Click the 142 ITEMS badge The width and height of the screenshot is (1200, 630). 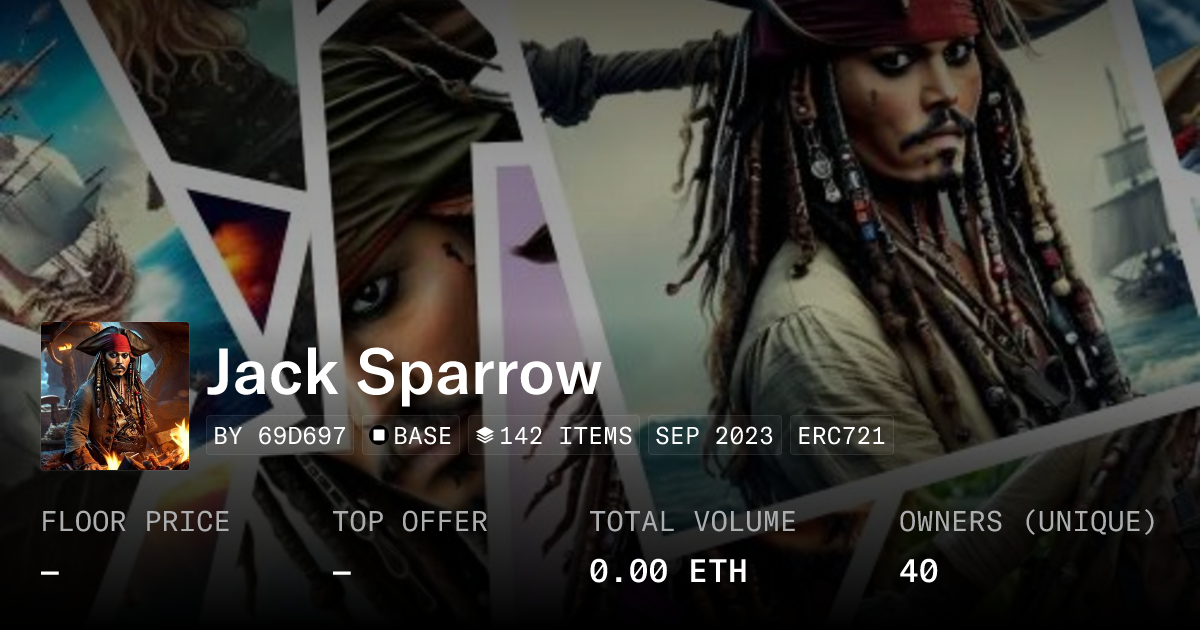pos(554,436)
